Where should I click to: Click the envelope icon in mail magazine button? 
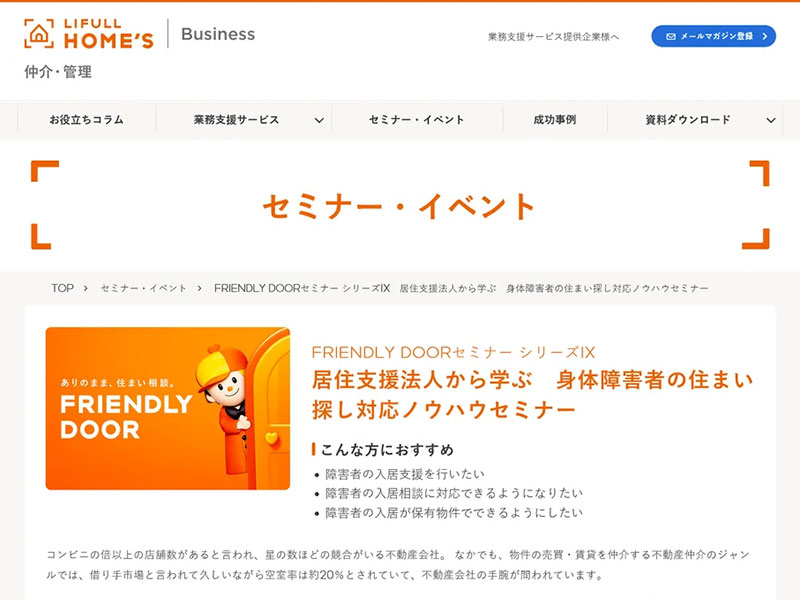[x=671, y=36]
